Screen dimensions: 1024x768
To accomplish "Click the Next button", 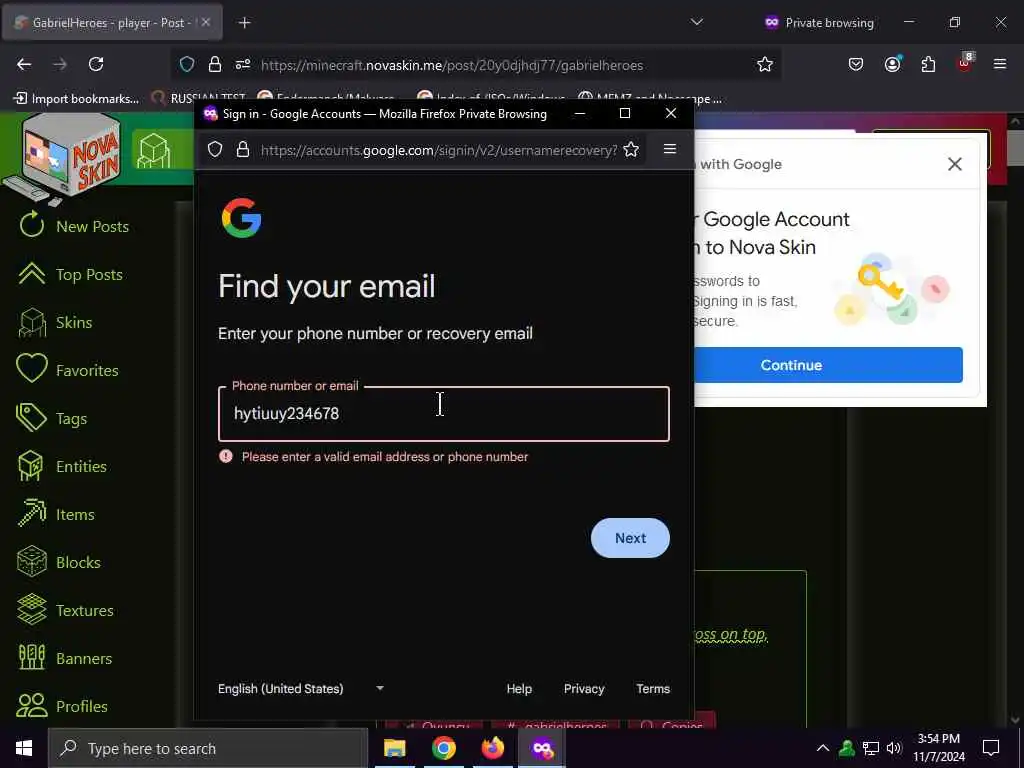I will (x=630, y=538).
